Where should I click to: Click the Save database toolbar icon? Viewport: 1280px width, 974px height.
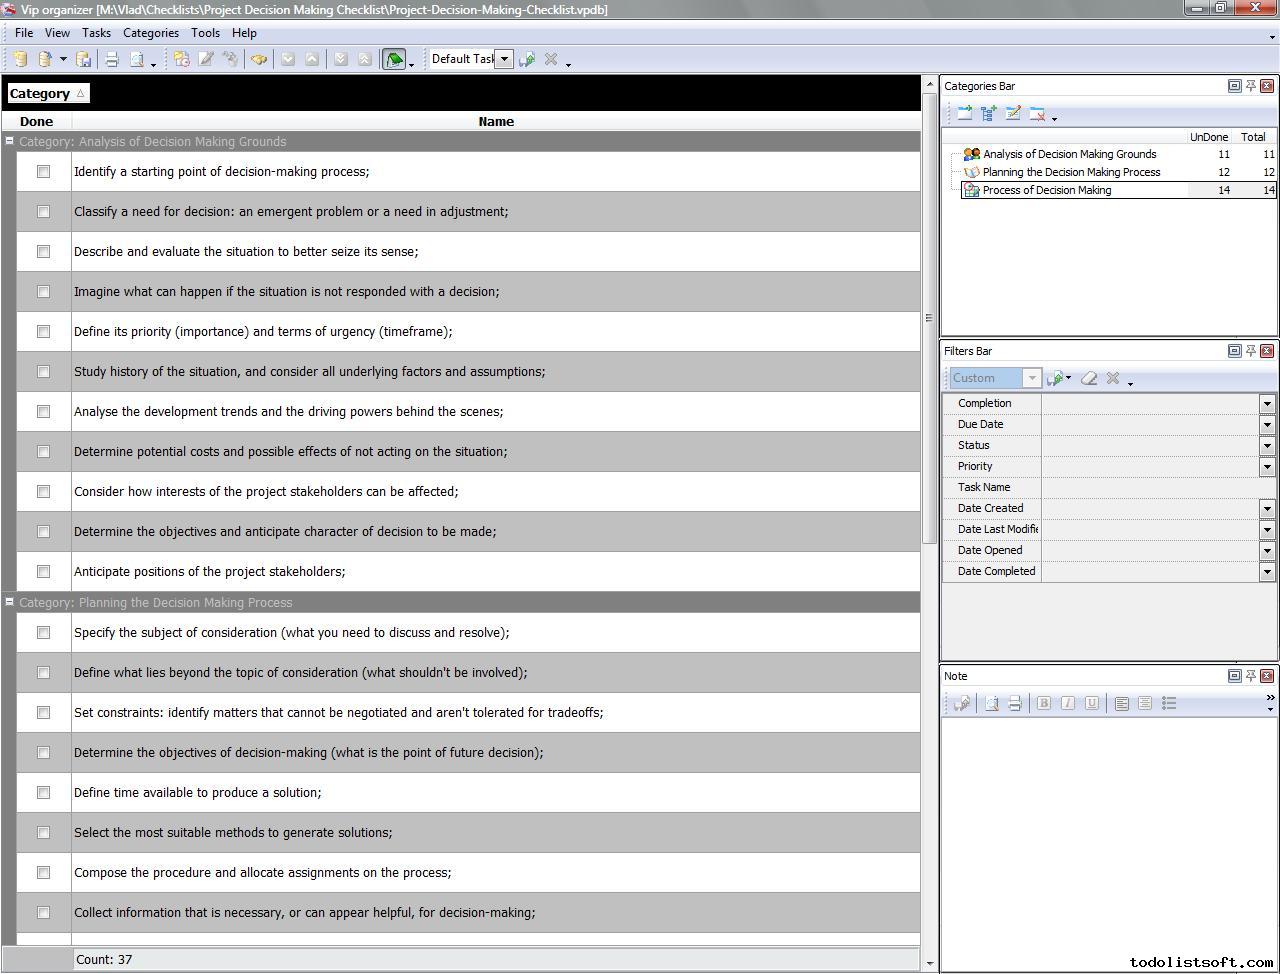coord(84,60)
